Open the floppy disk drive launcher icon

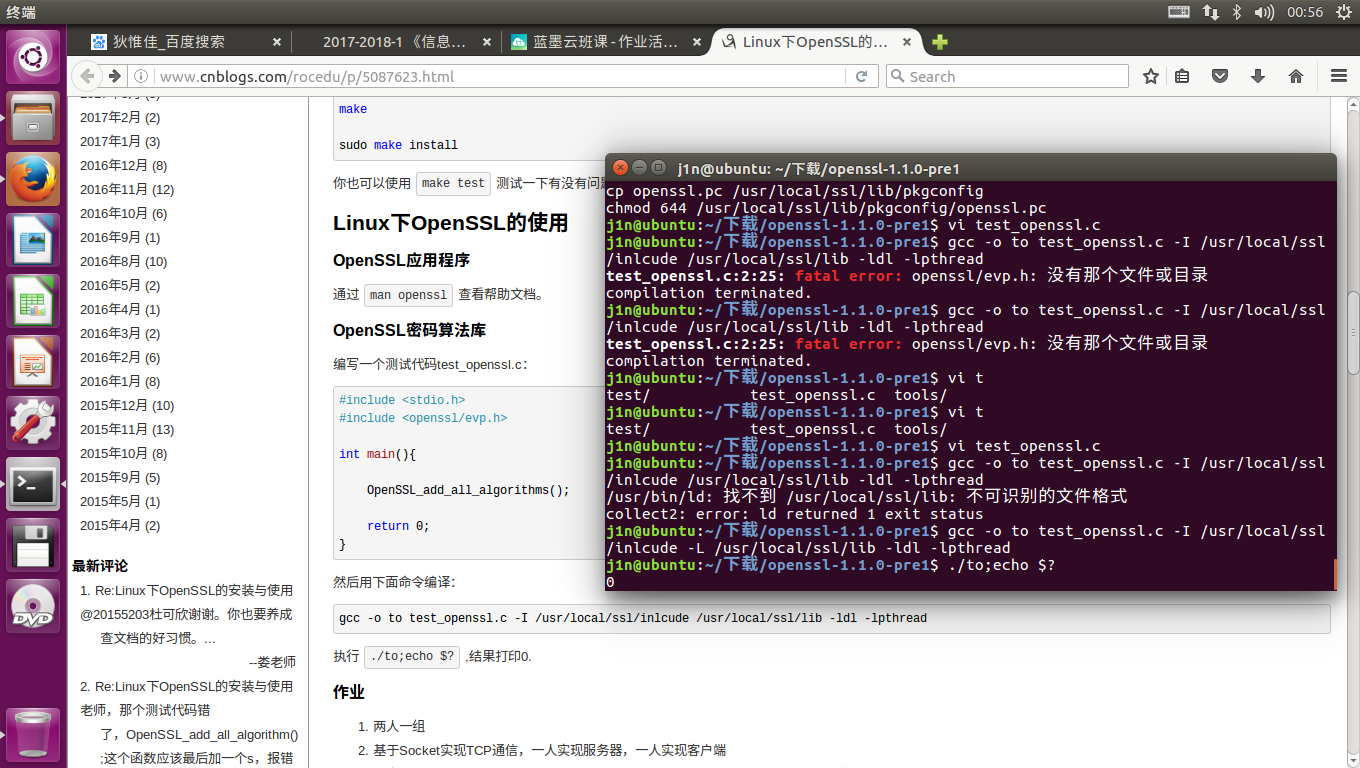pyautogui.click(x=33, y=545)
